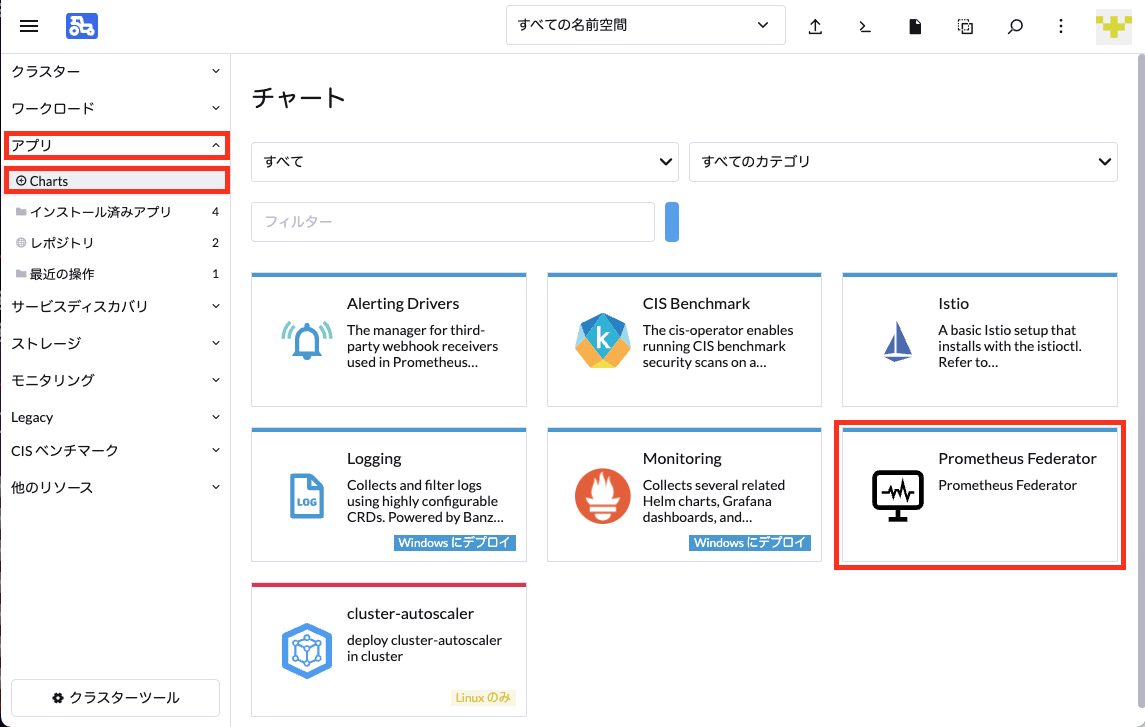The image size is (1145, 727).
Task: Click the Alerting Drivers bell icon
Action: click(307, 340)
